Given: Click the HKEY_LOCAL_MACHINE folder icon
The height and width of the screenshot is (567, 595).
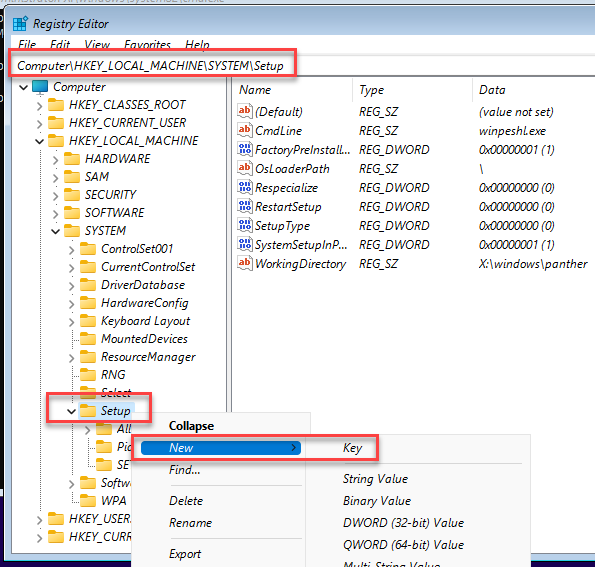Looking at the screenshot, I should pyautogui.click(x=56, y=141).
